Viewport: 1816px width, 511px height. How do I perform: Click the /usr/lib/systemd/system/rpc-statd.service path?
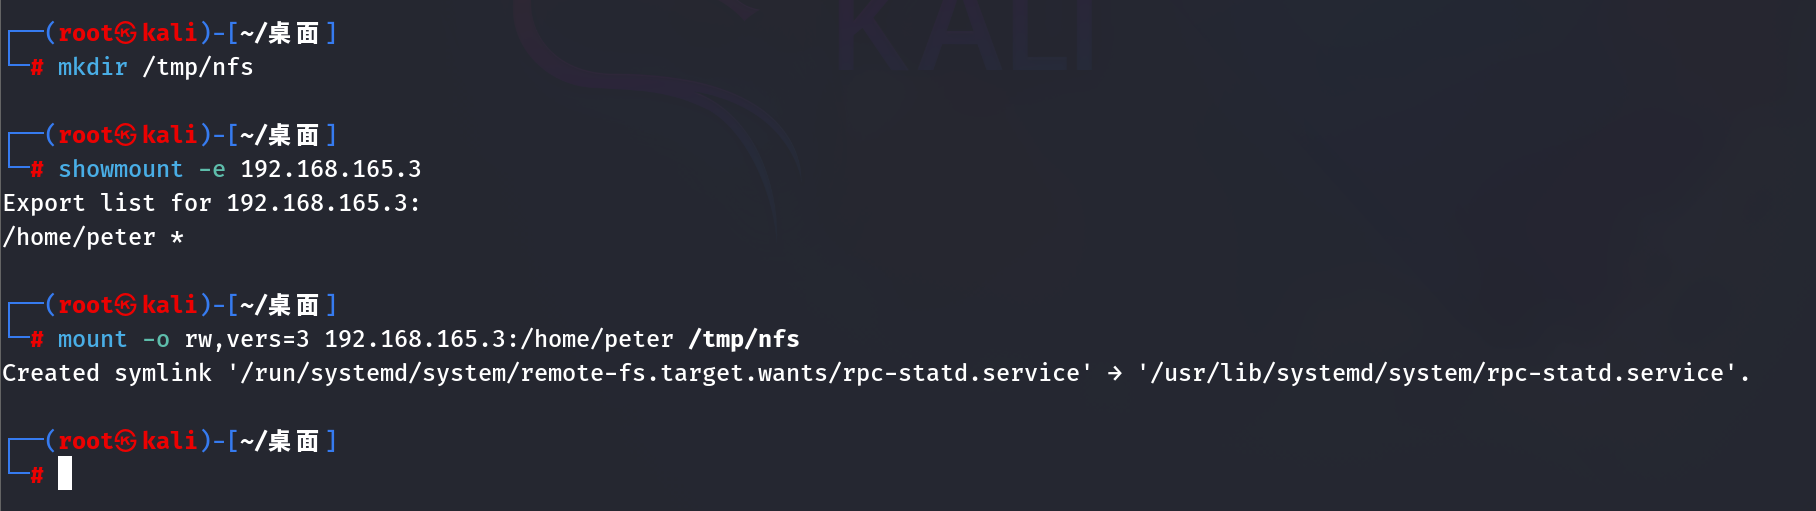(x=1438, y=373)
